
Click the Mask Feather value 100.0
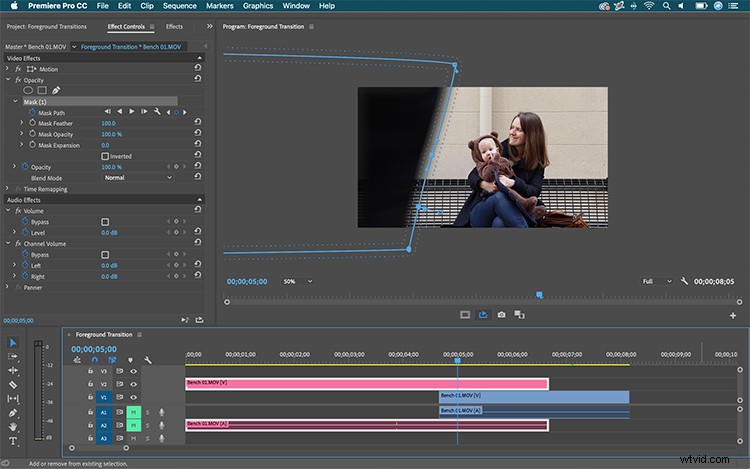[108, 123]
